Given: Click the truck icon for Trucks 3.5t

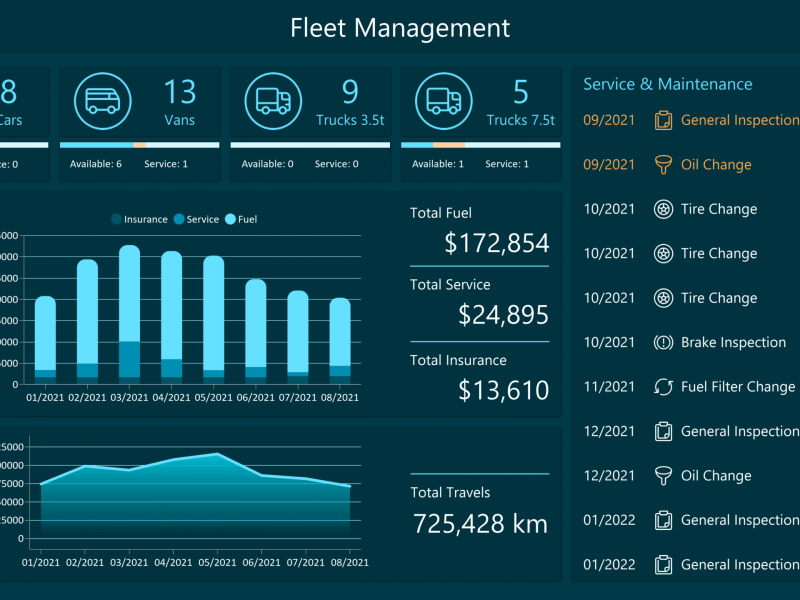Looking at the screenshot, I should pos(273,101).
